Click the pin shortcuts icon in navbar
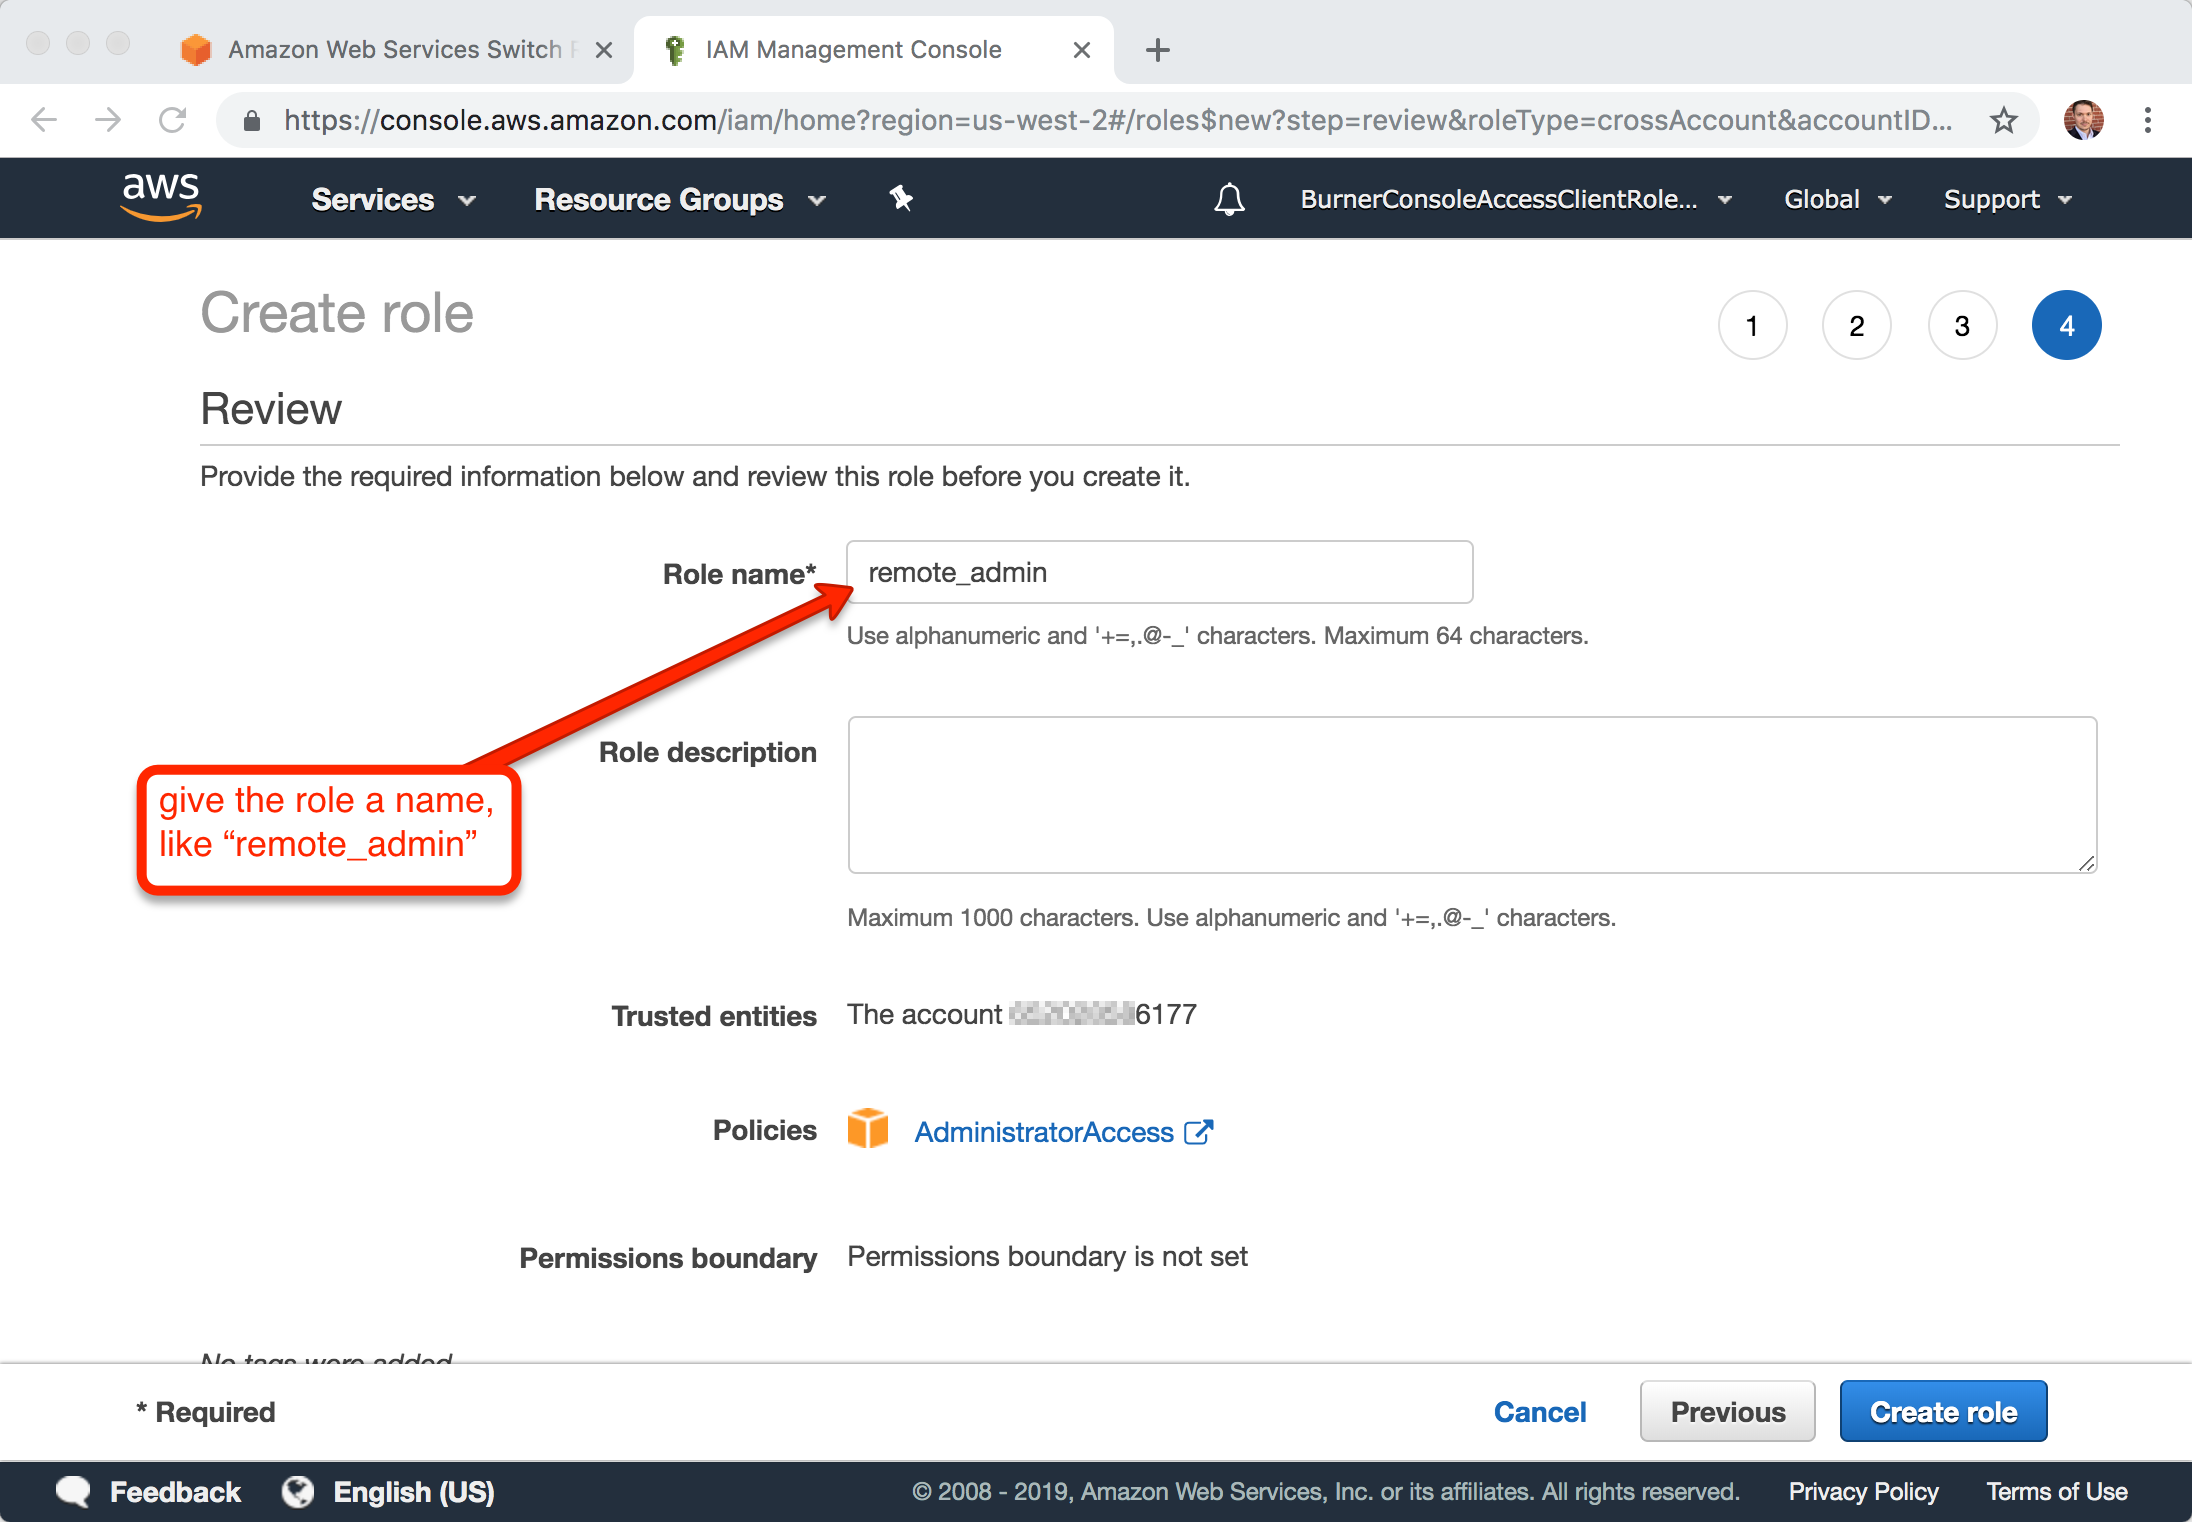2192x1522 pixels. pyautogui.click(x=901, y=198)
